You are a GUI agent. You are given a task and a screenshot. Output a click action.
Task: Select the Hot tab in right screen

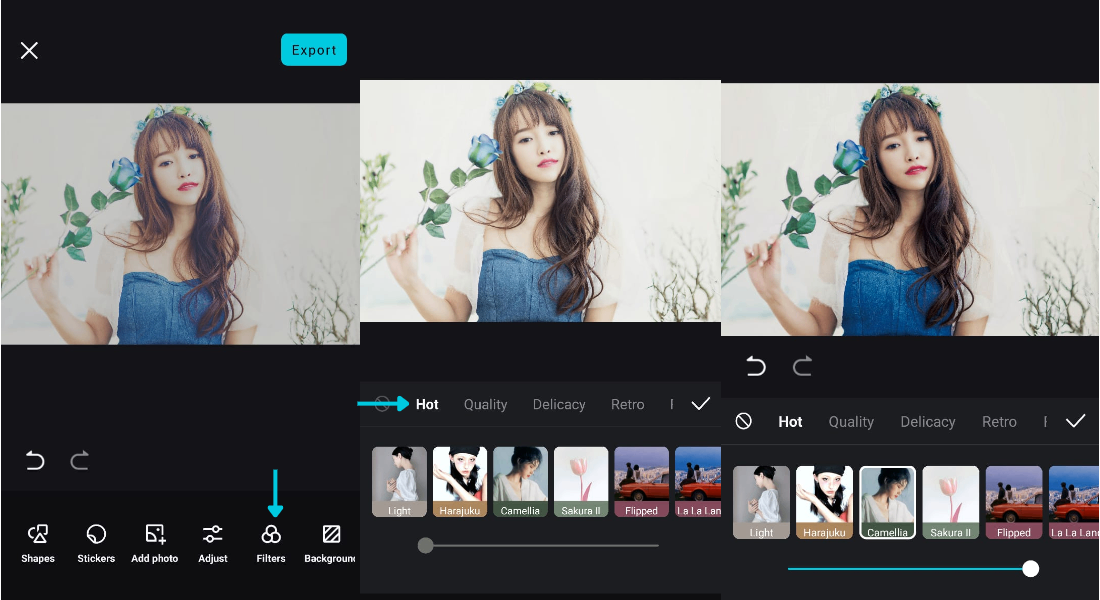(x=790, y=422)
